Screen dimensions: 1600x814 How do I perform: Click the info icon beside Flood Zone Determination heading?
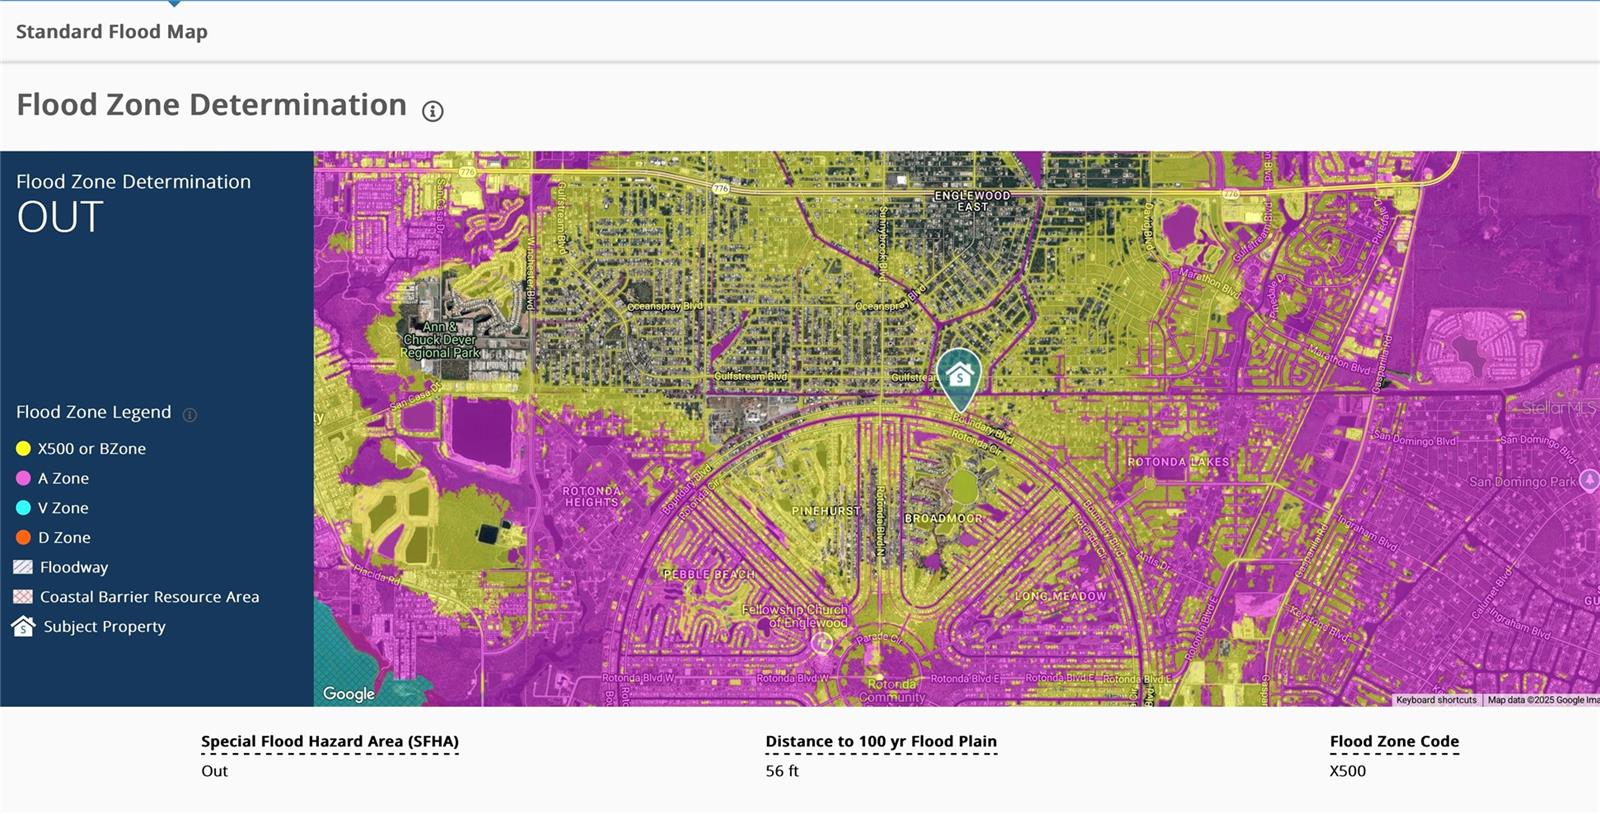point(432,111)
